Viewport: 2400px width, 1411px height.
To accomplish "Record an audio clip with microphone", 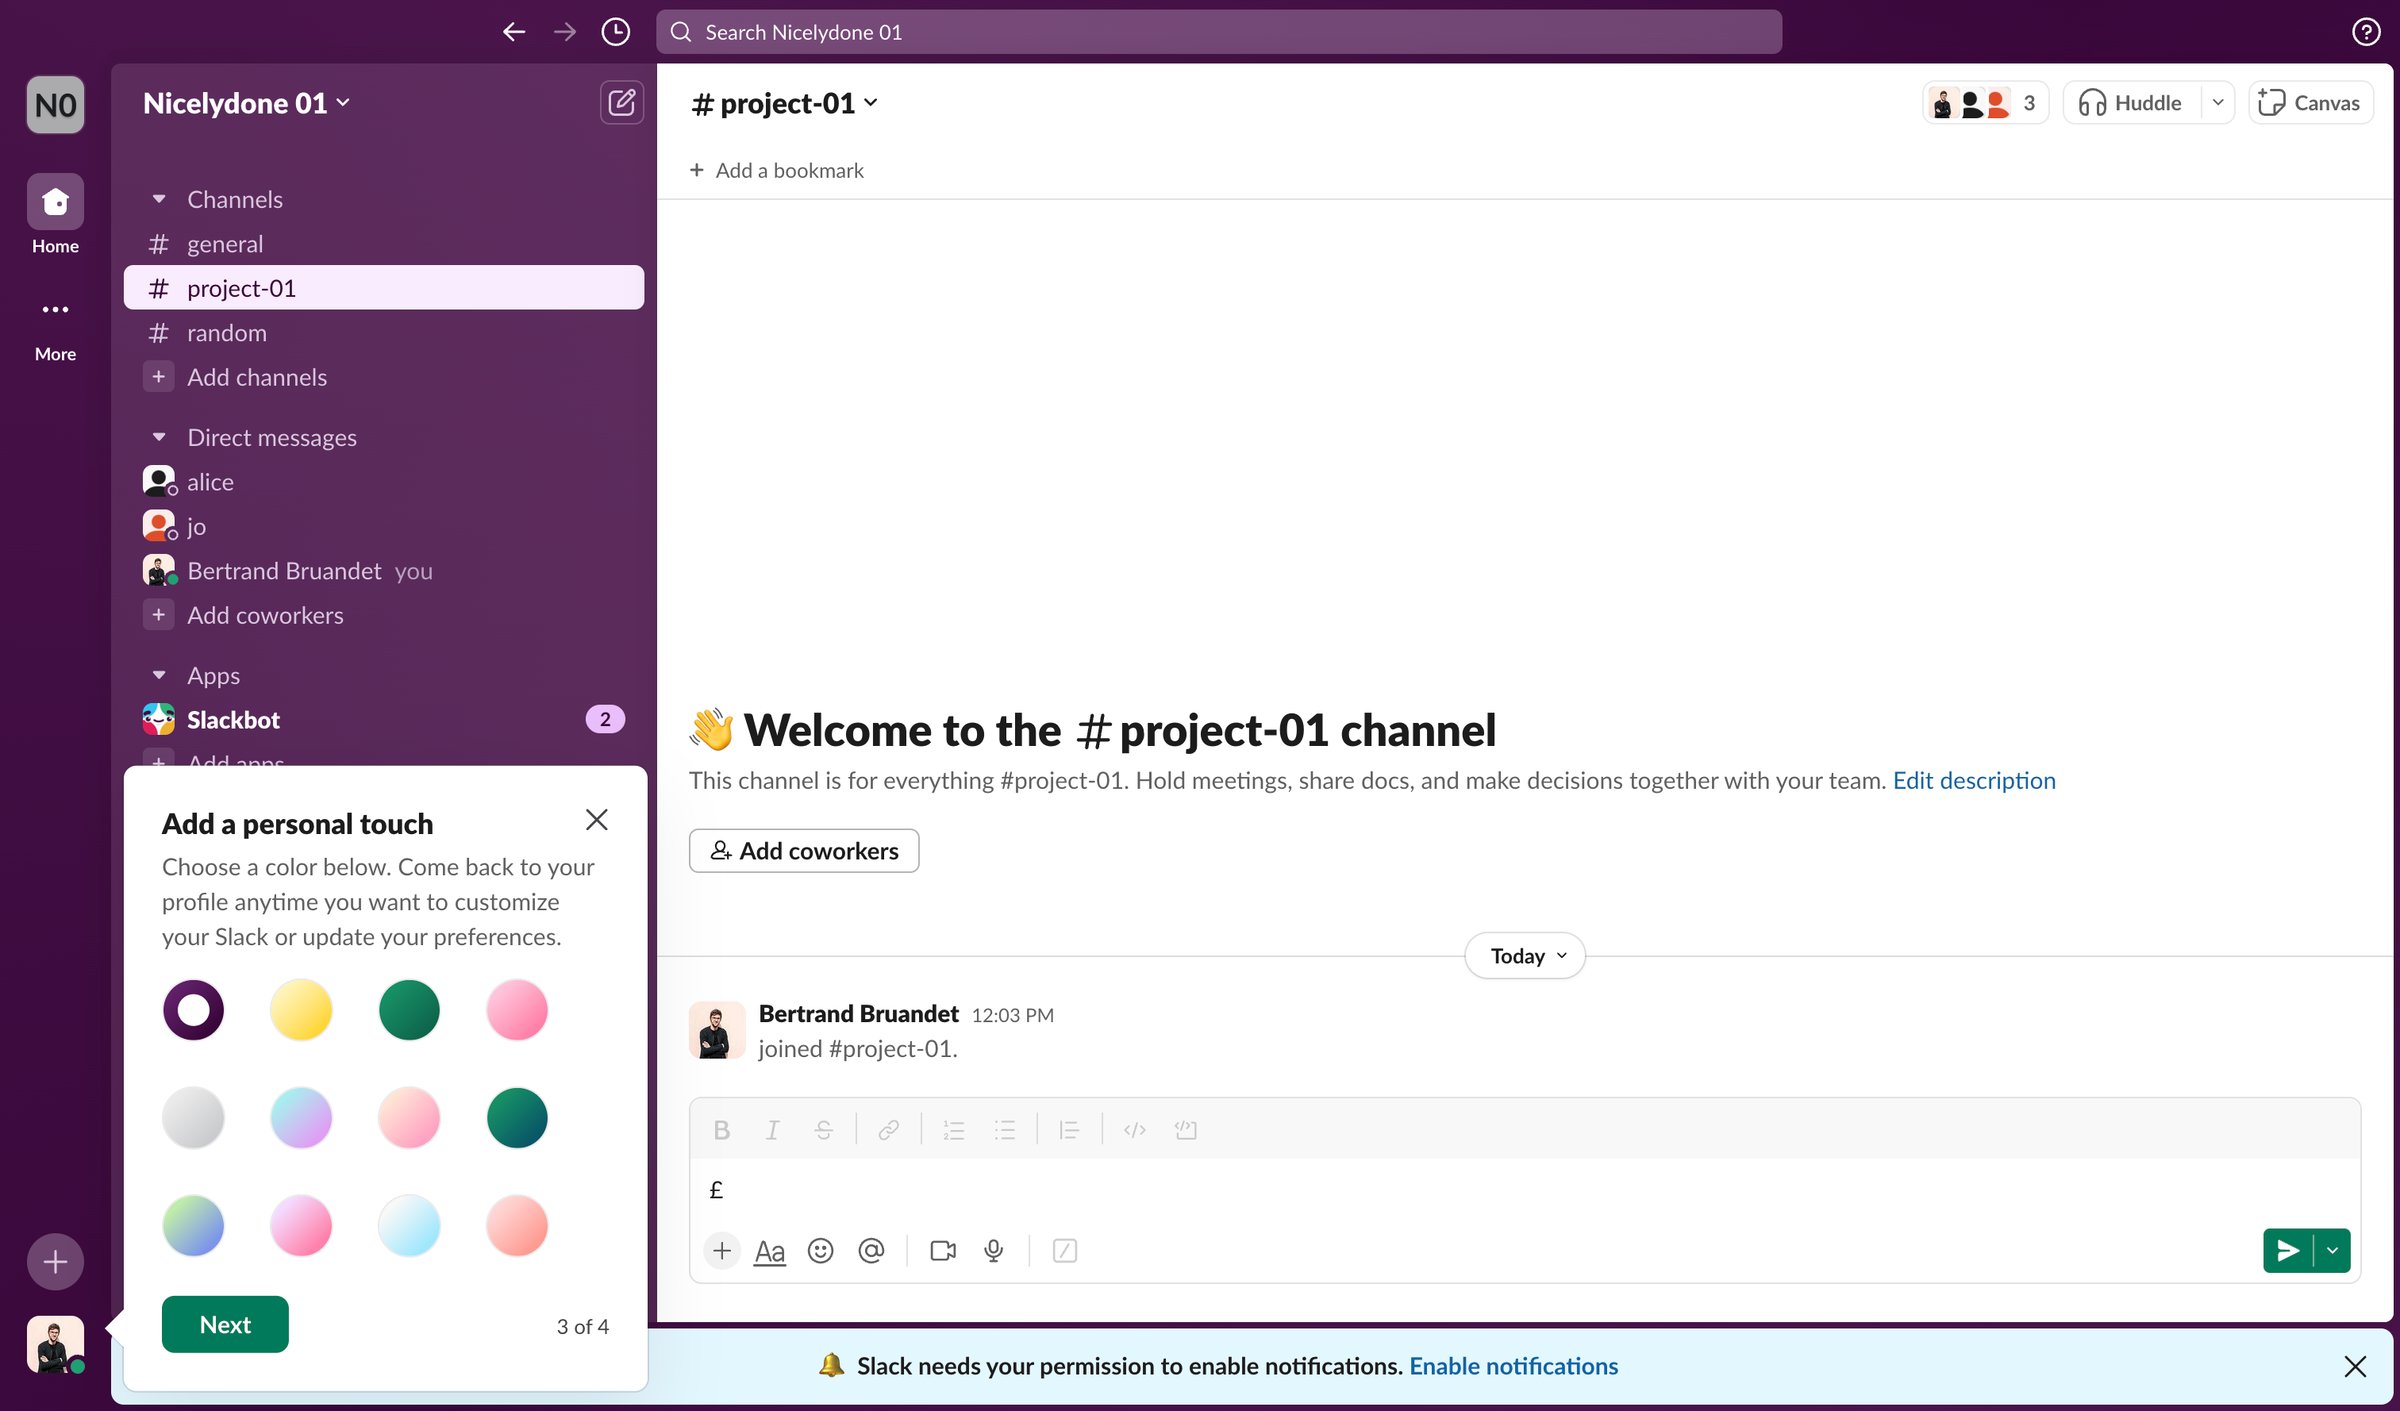I will pyautogui.click(x=993, y=1251).
